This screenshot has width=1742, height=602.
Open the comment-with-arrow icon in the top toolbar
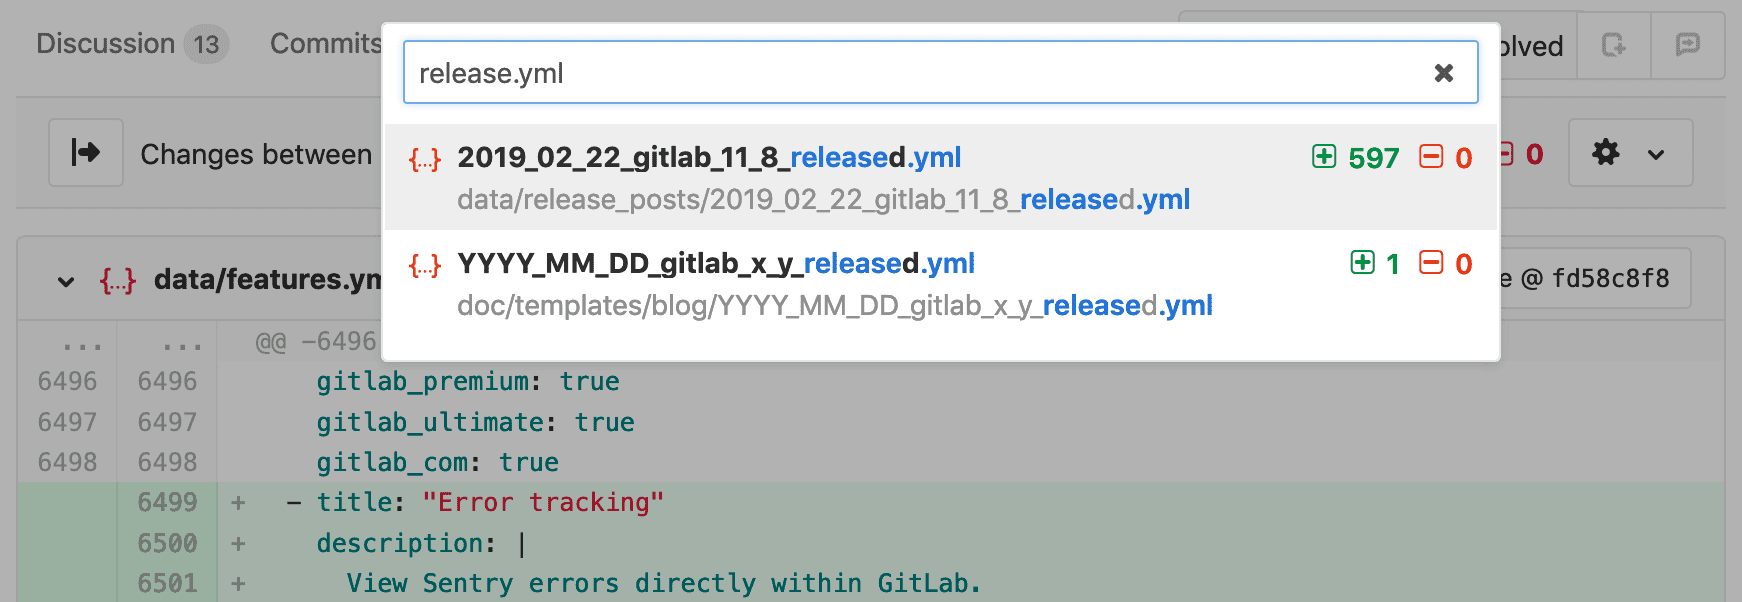[x=1688, y=45]
